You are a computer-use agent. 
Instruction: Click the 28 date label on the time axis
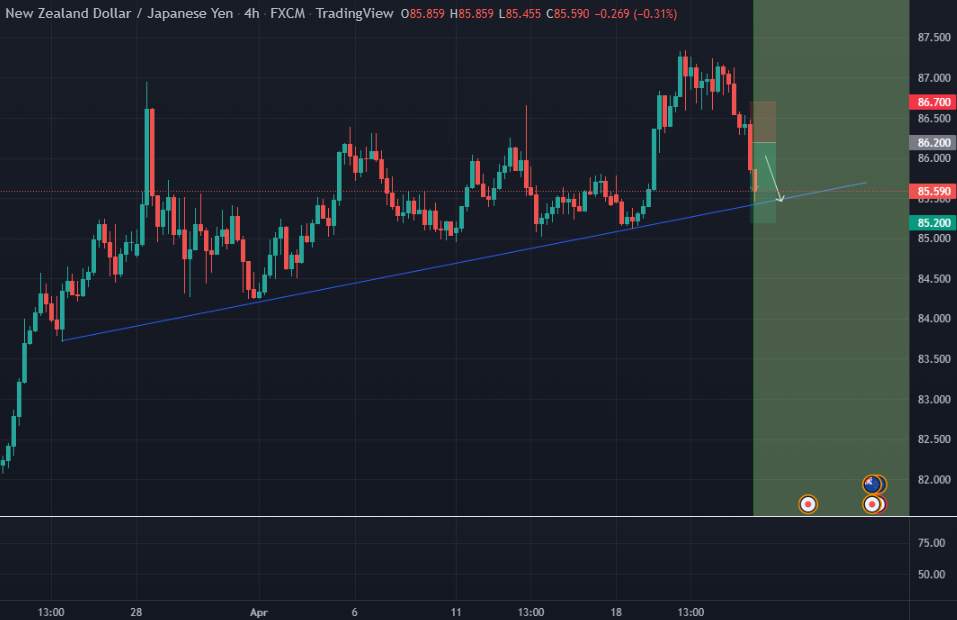136,612
